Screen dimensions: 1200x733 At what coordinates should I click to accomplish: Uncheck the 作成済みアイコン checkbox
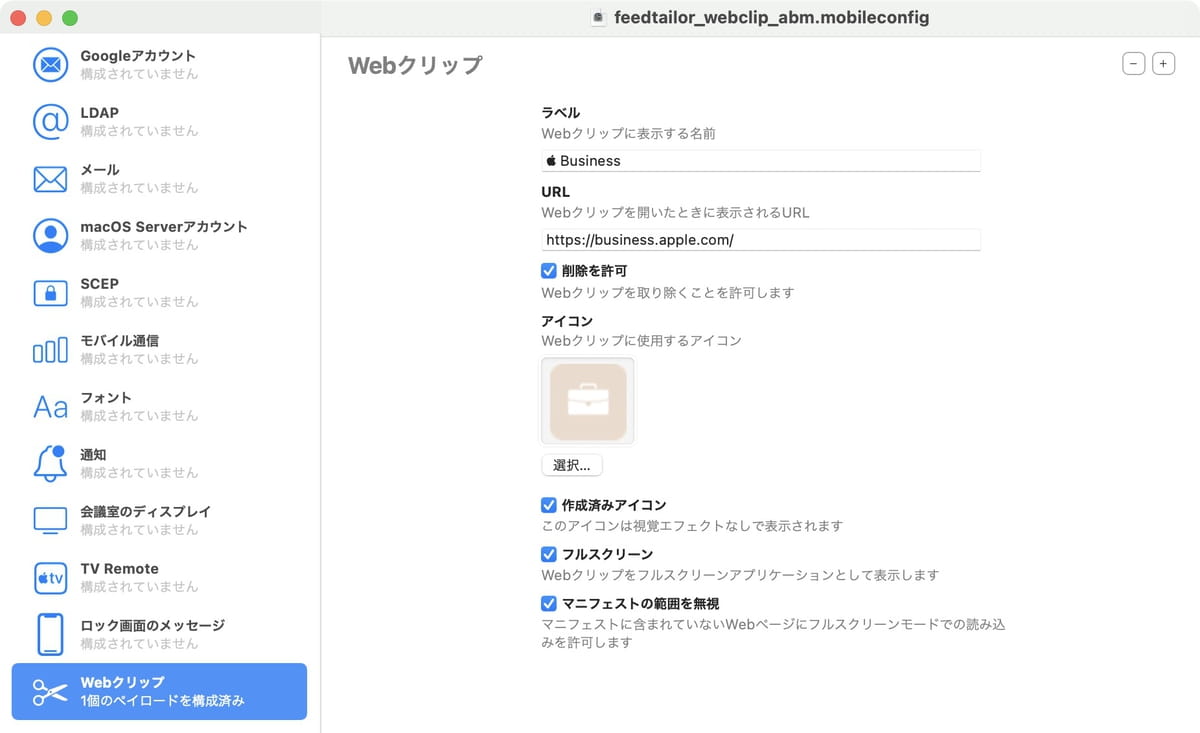(549, 506)
